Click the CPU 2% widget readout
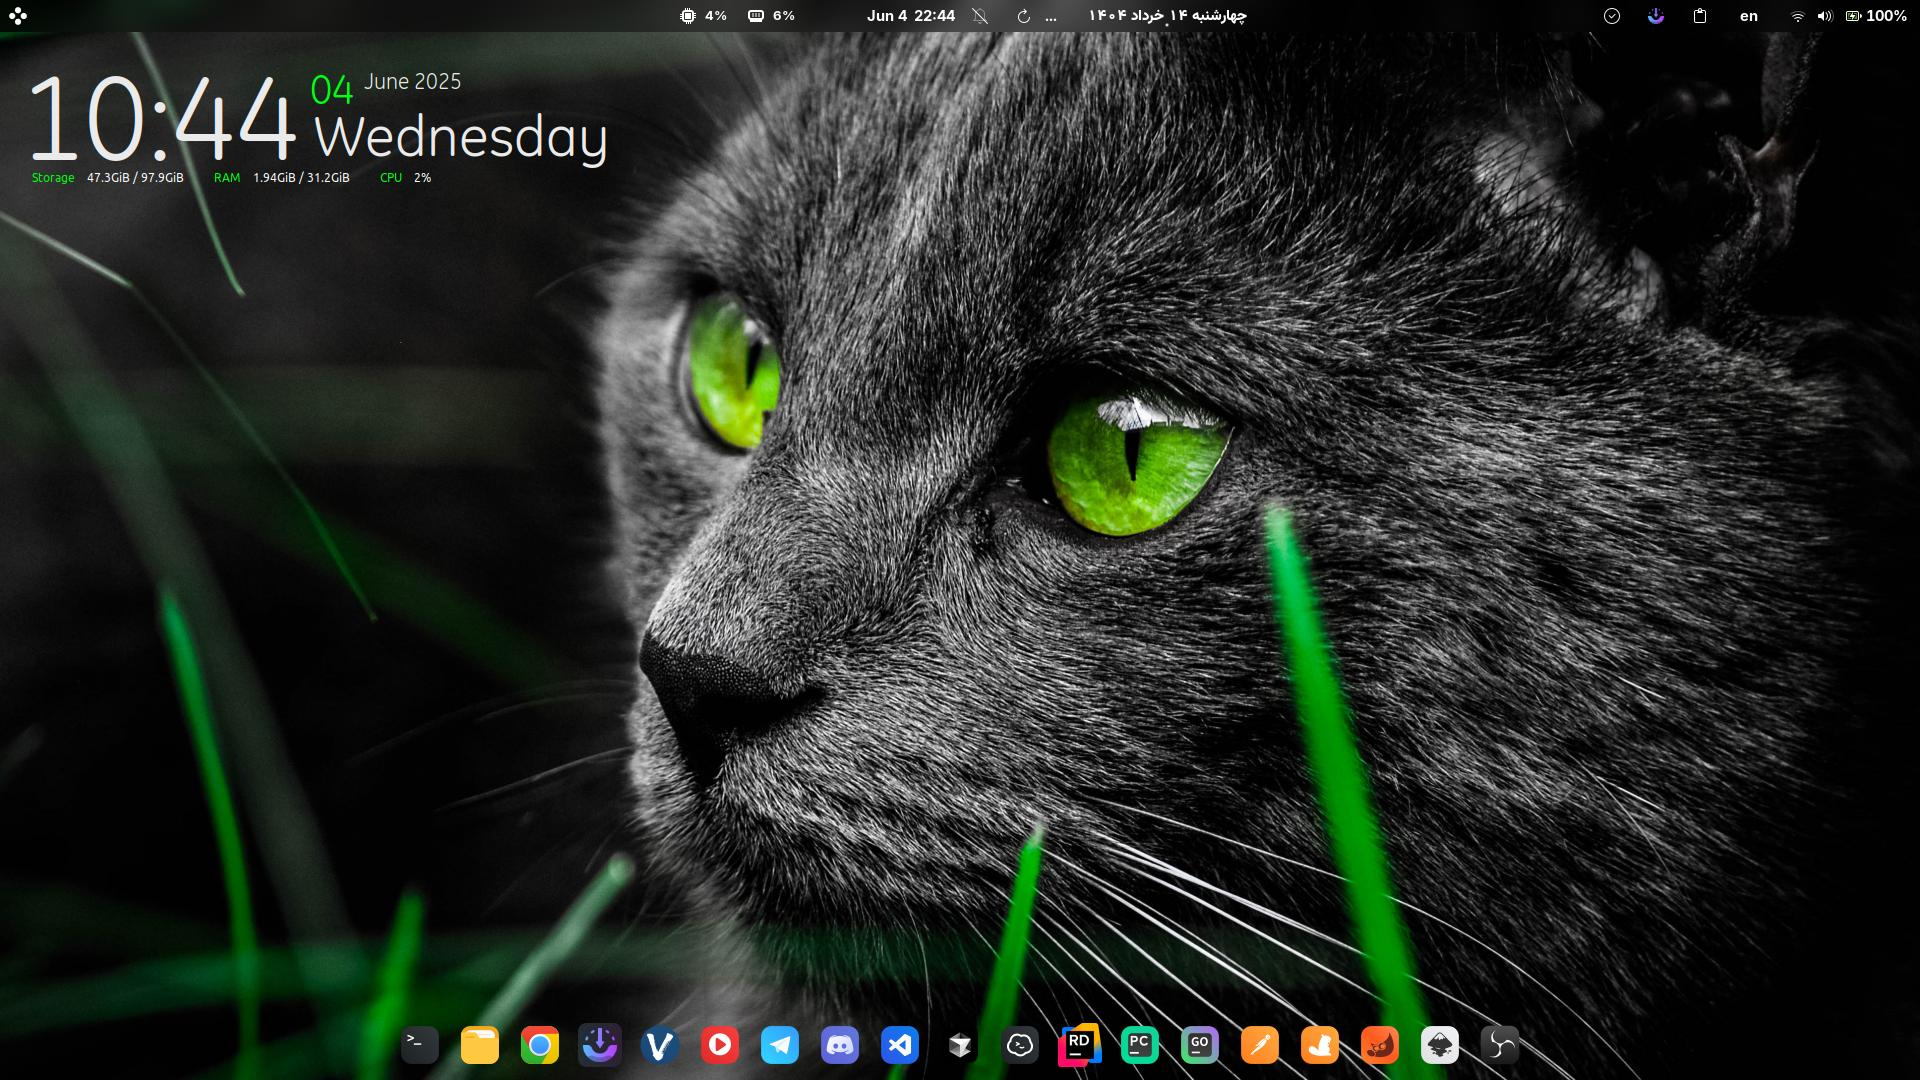Image resolution: width=1920 pixels, height=1080 pixels. coord(405,178)
